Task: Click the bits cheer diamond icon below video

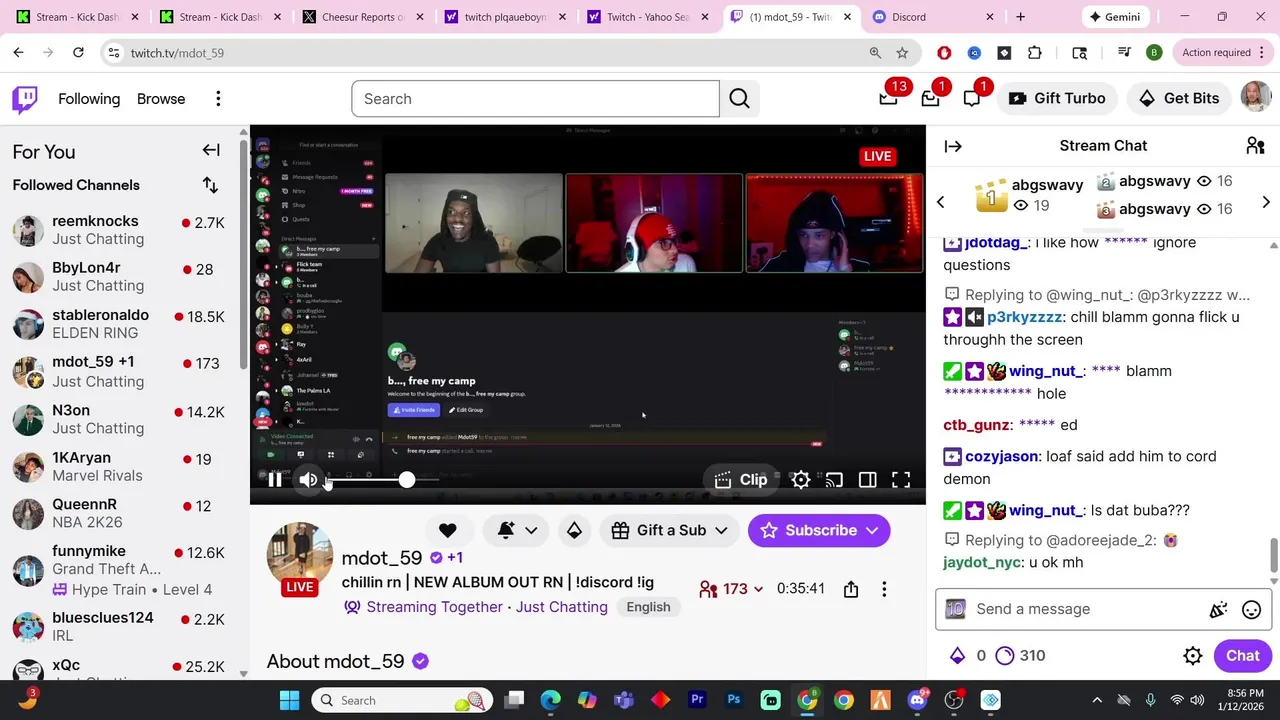Action: [574, 530]
